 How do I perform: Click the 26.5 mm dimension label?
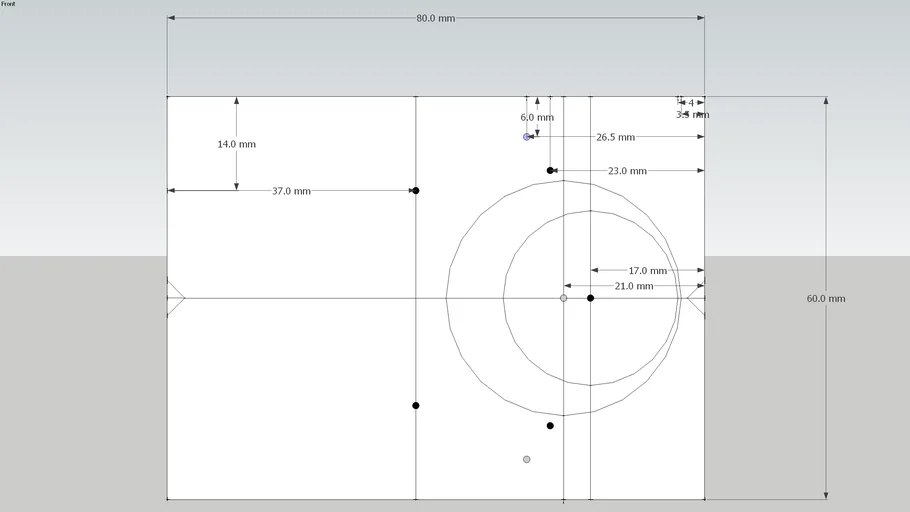tap(615, 137)
